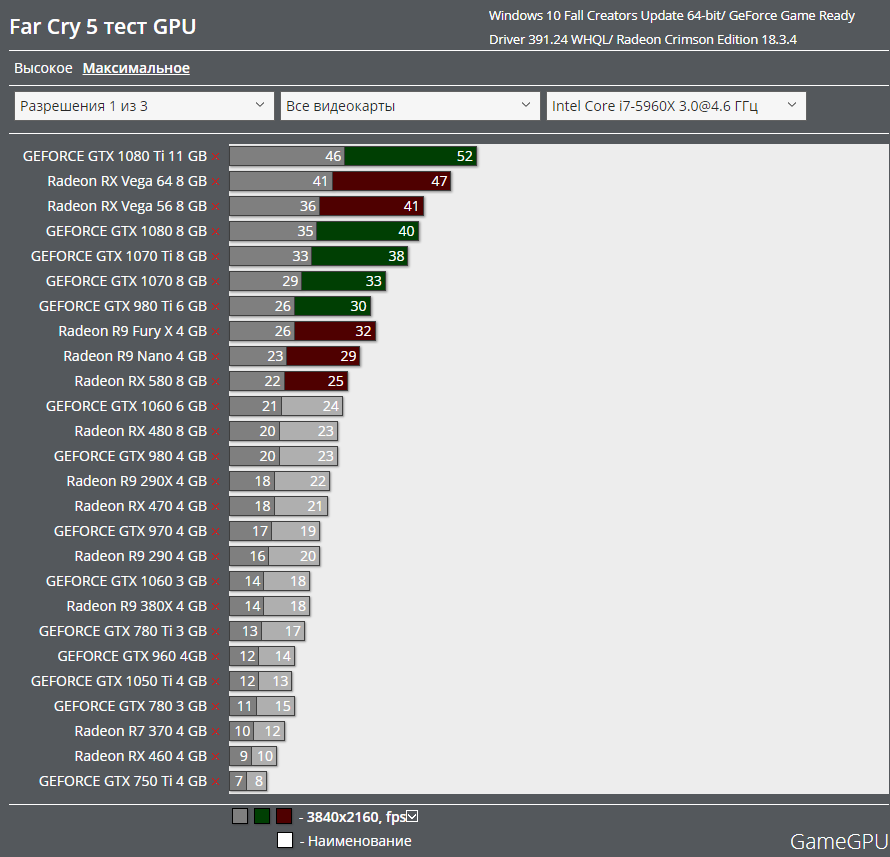The height and width of the screenshot is (857, 890).
Task: Click the Radeon RX Vega 64 8 GB label
Action: [x=127, y=181]
